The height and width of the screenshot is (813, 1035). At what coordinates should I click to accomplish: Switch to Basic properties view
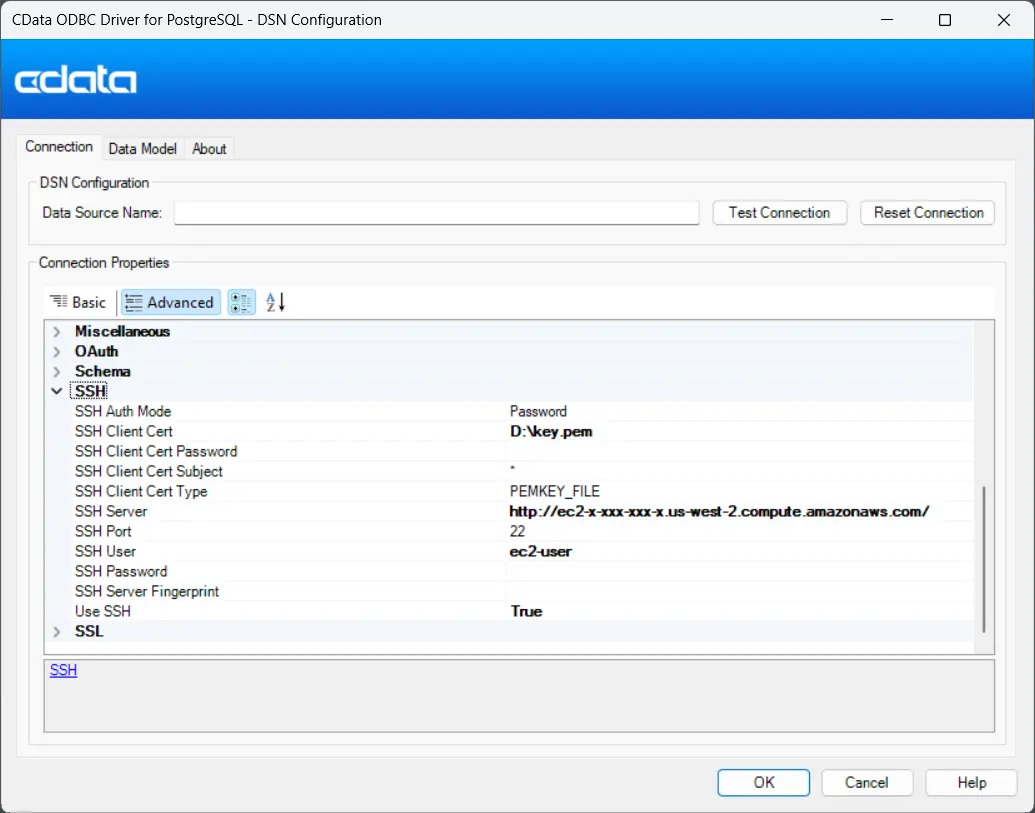[79, 302]
